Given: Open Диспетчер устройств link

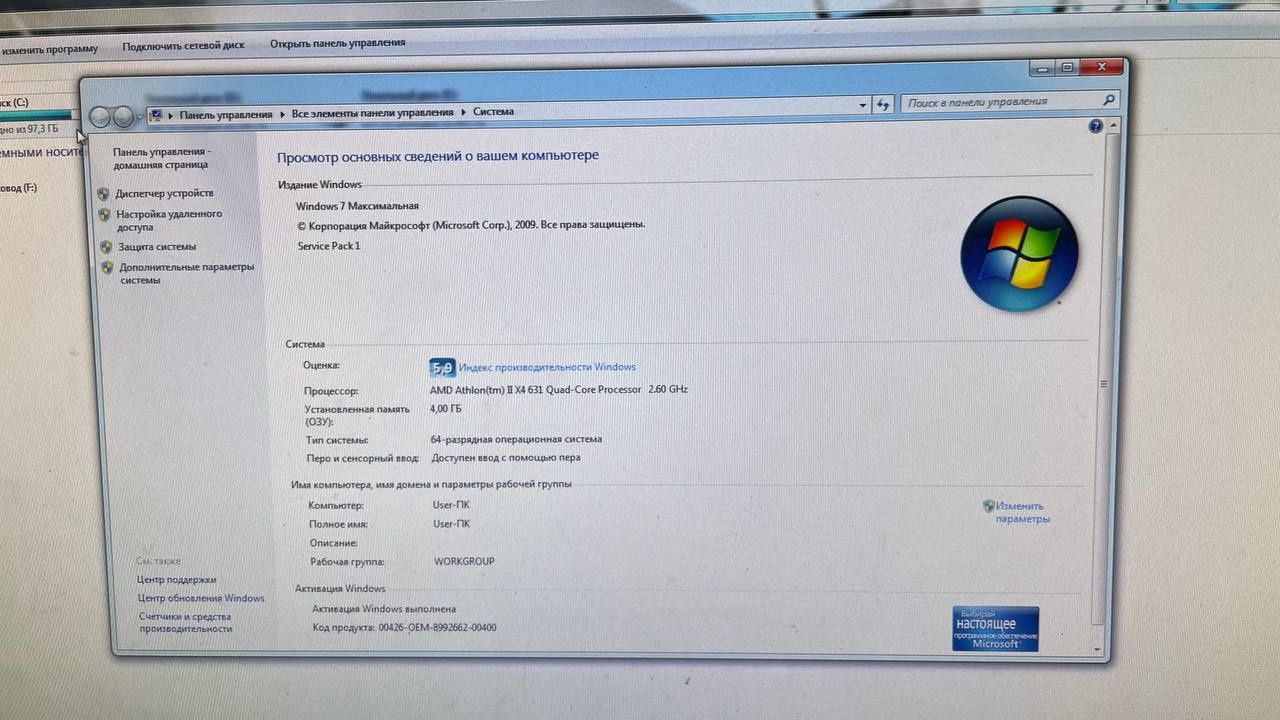Looking at the screenshot, I should point(164,193).
